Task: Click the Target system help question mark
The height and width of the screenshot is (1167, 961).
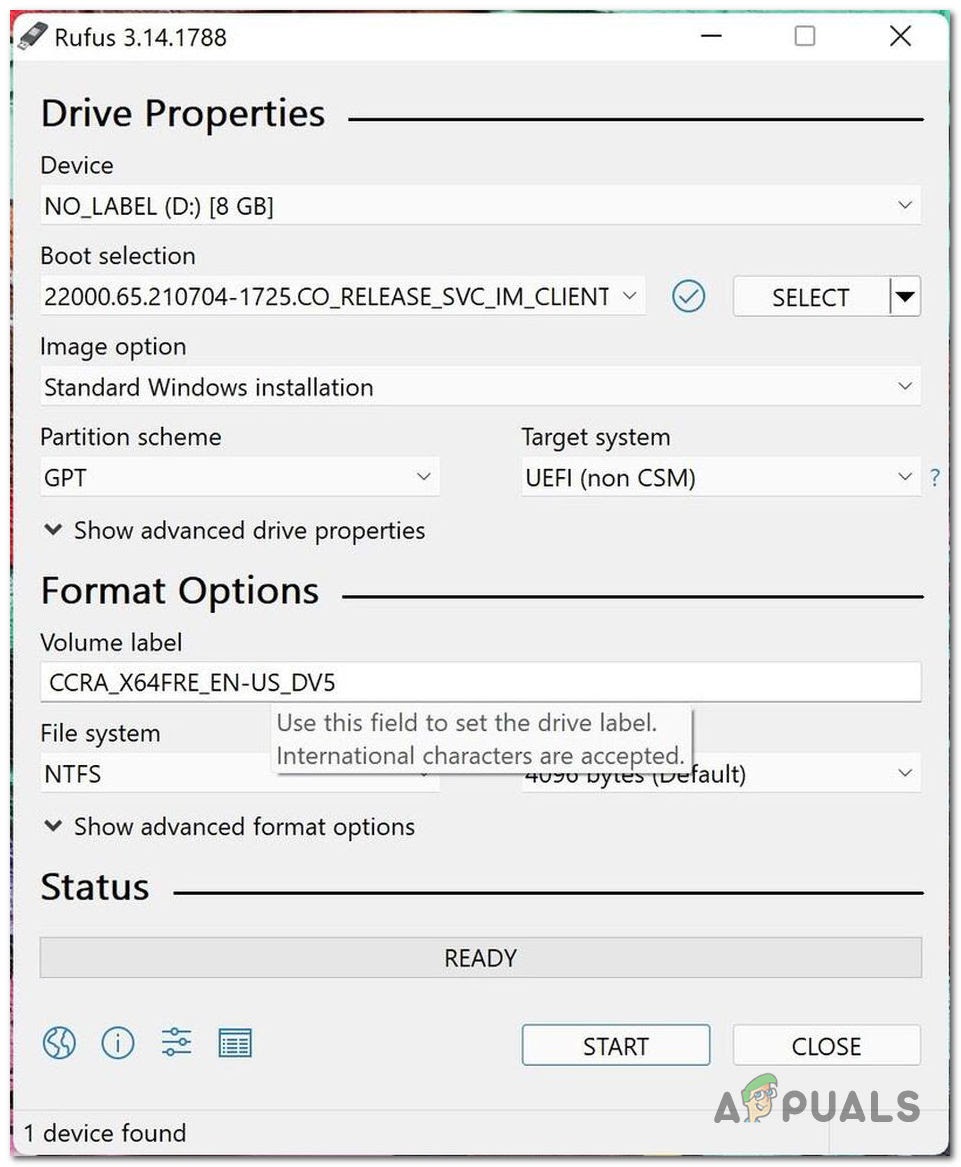Action: (935, 477)
